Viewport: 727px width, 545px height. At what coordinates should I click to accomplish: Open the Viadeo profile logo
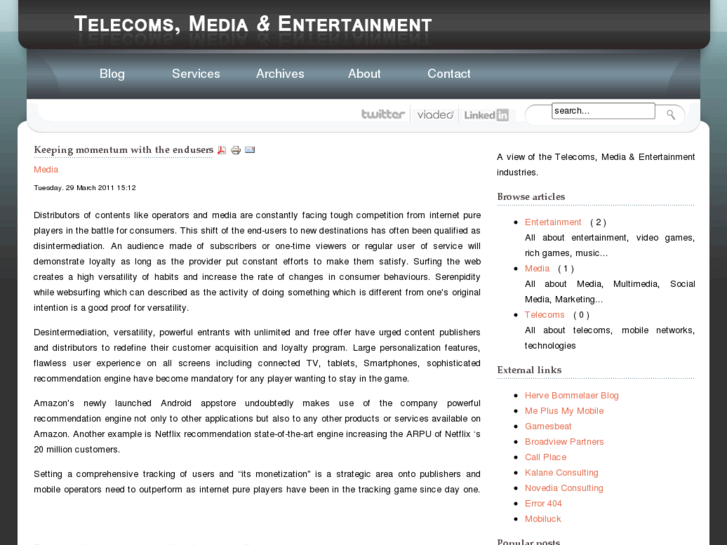pyautogui.click(x=435, y=114)
